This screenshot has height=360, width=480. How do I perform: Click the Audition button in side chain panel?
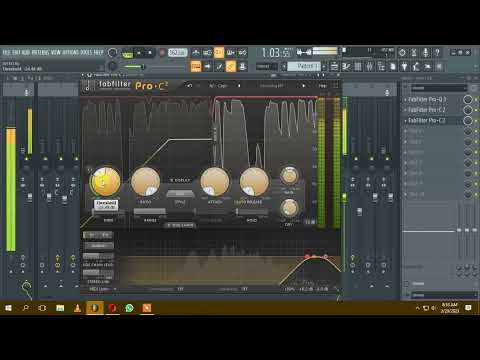point(98,246)
